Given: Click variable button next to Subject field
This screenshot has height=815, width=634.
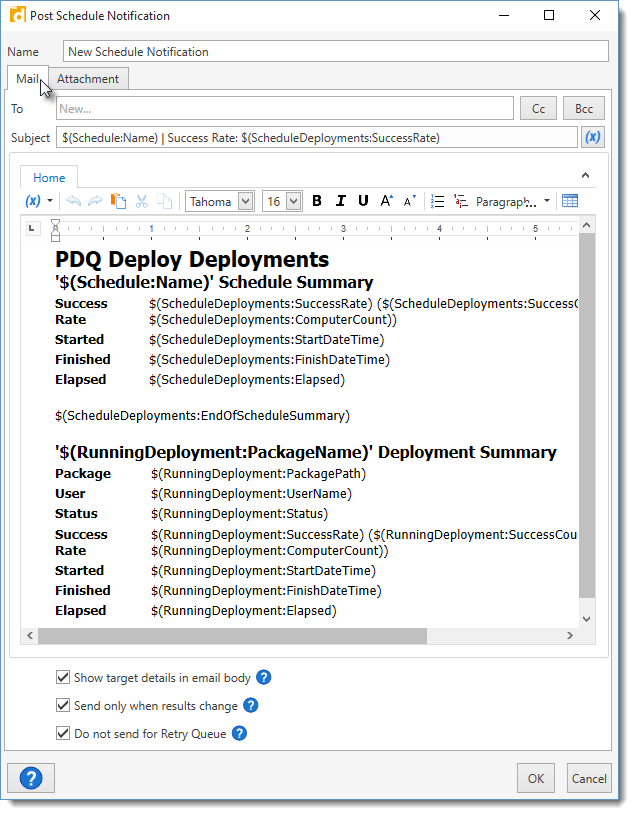Looking at the screenshot, I should (x=592, y=137).
